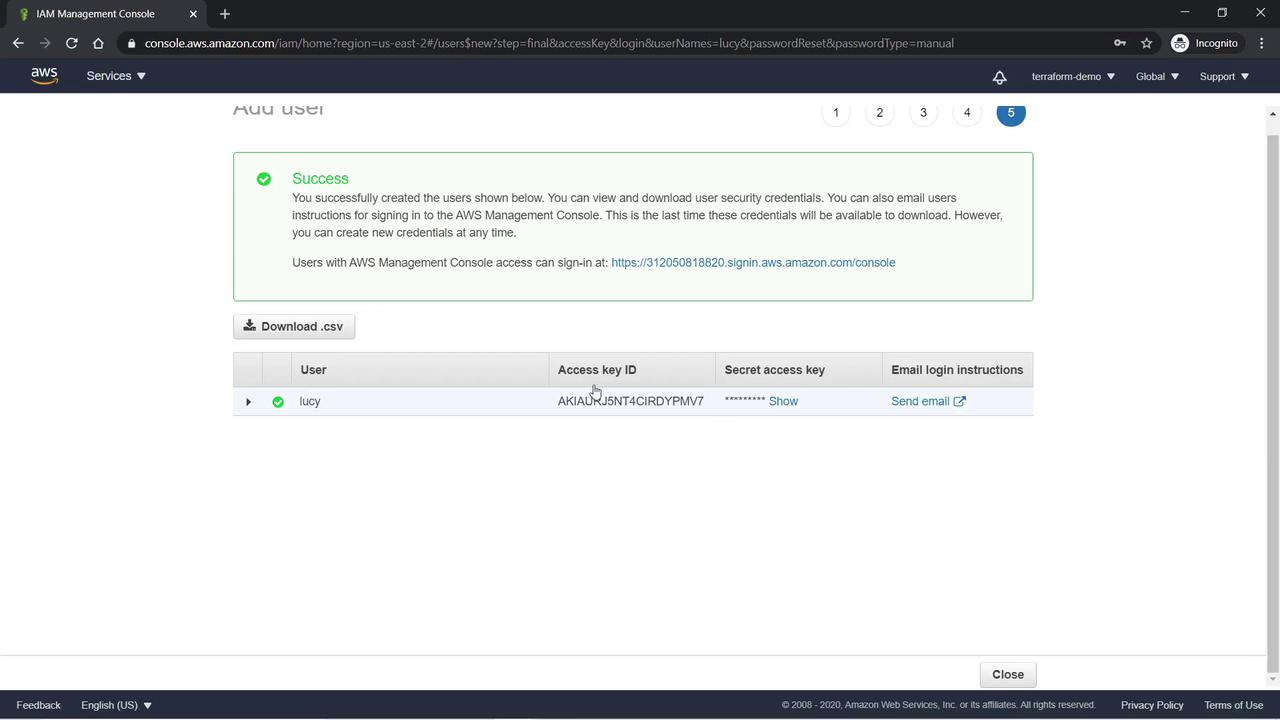1280x720 pixels.
Task: Click the browser address bar URL
Action: tap(549, 43)
